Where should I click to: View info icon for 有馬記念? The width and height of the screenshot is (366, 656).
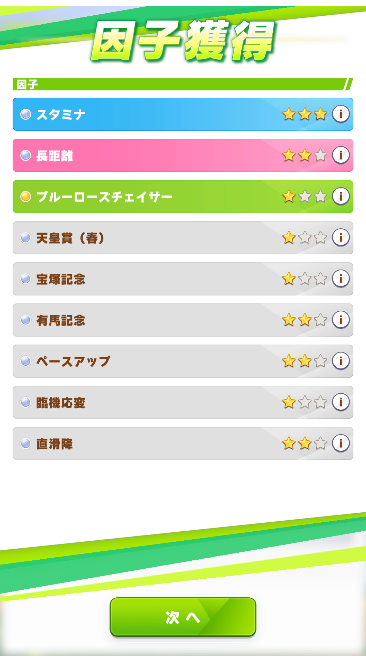pyautogui.click(x=341, y=320)
